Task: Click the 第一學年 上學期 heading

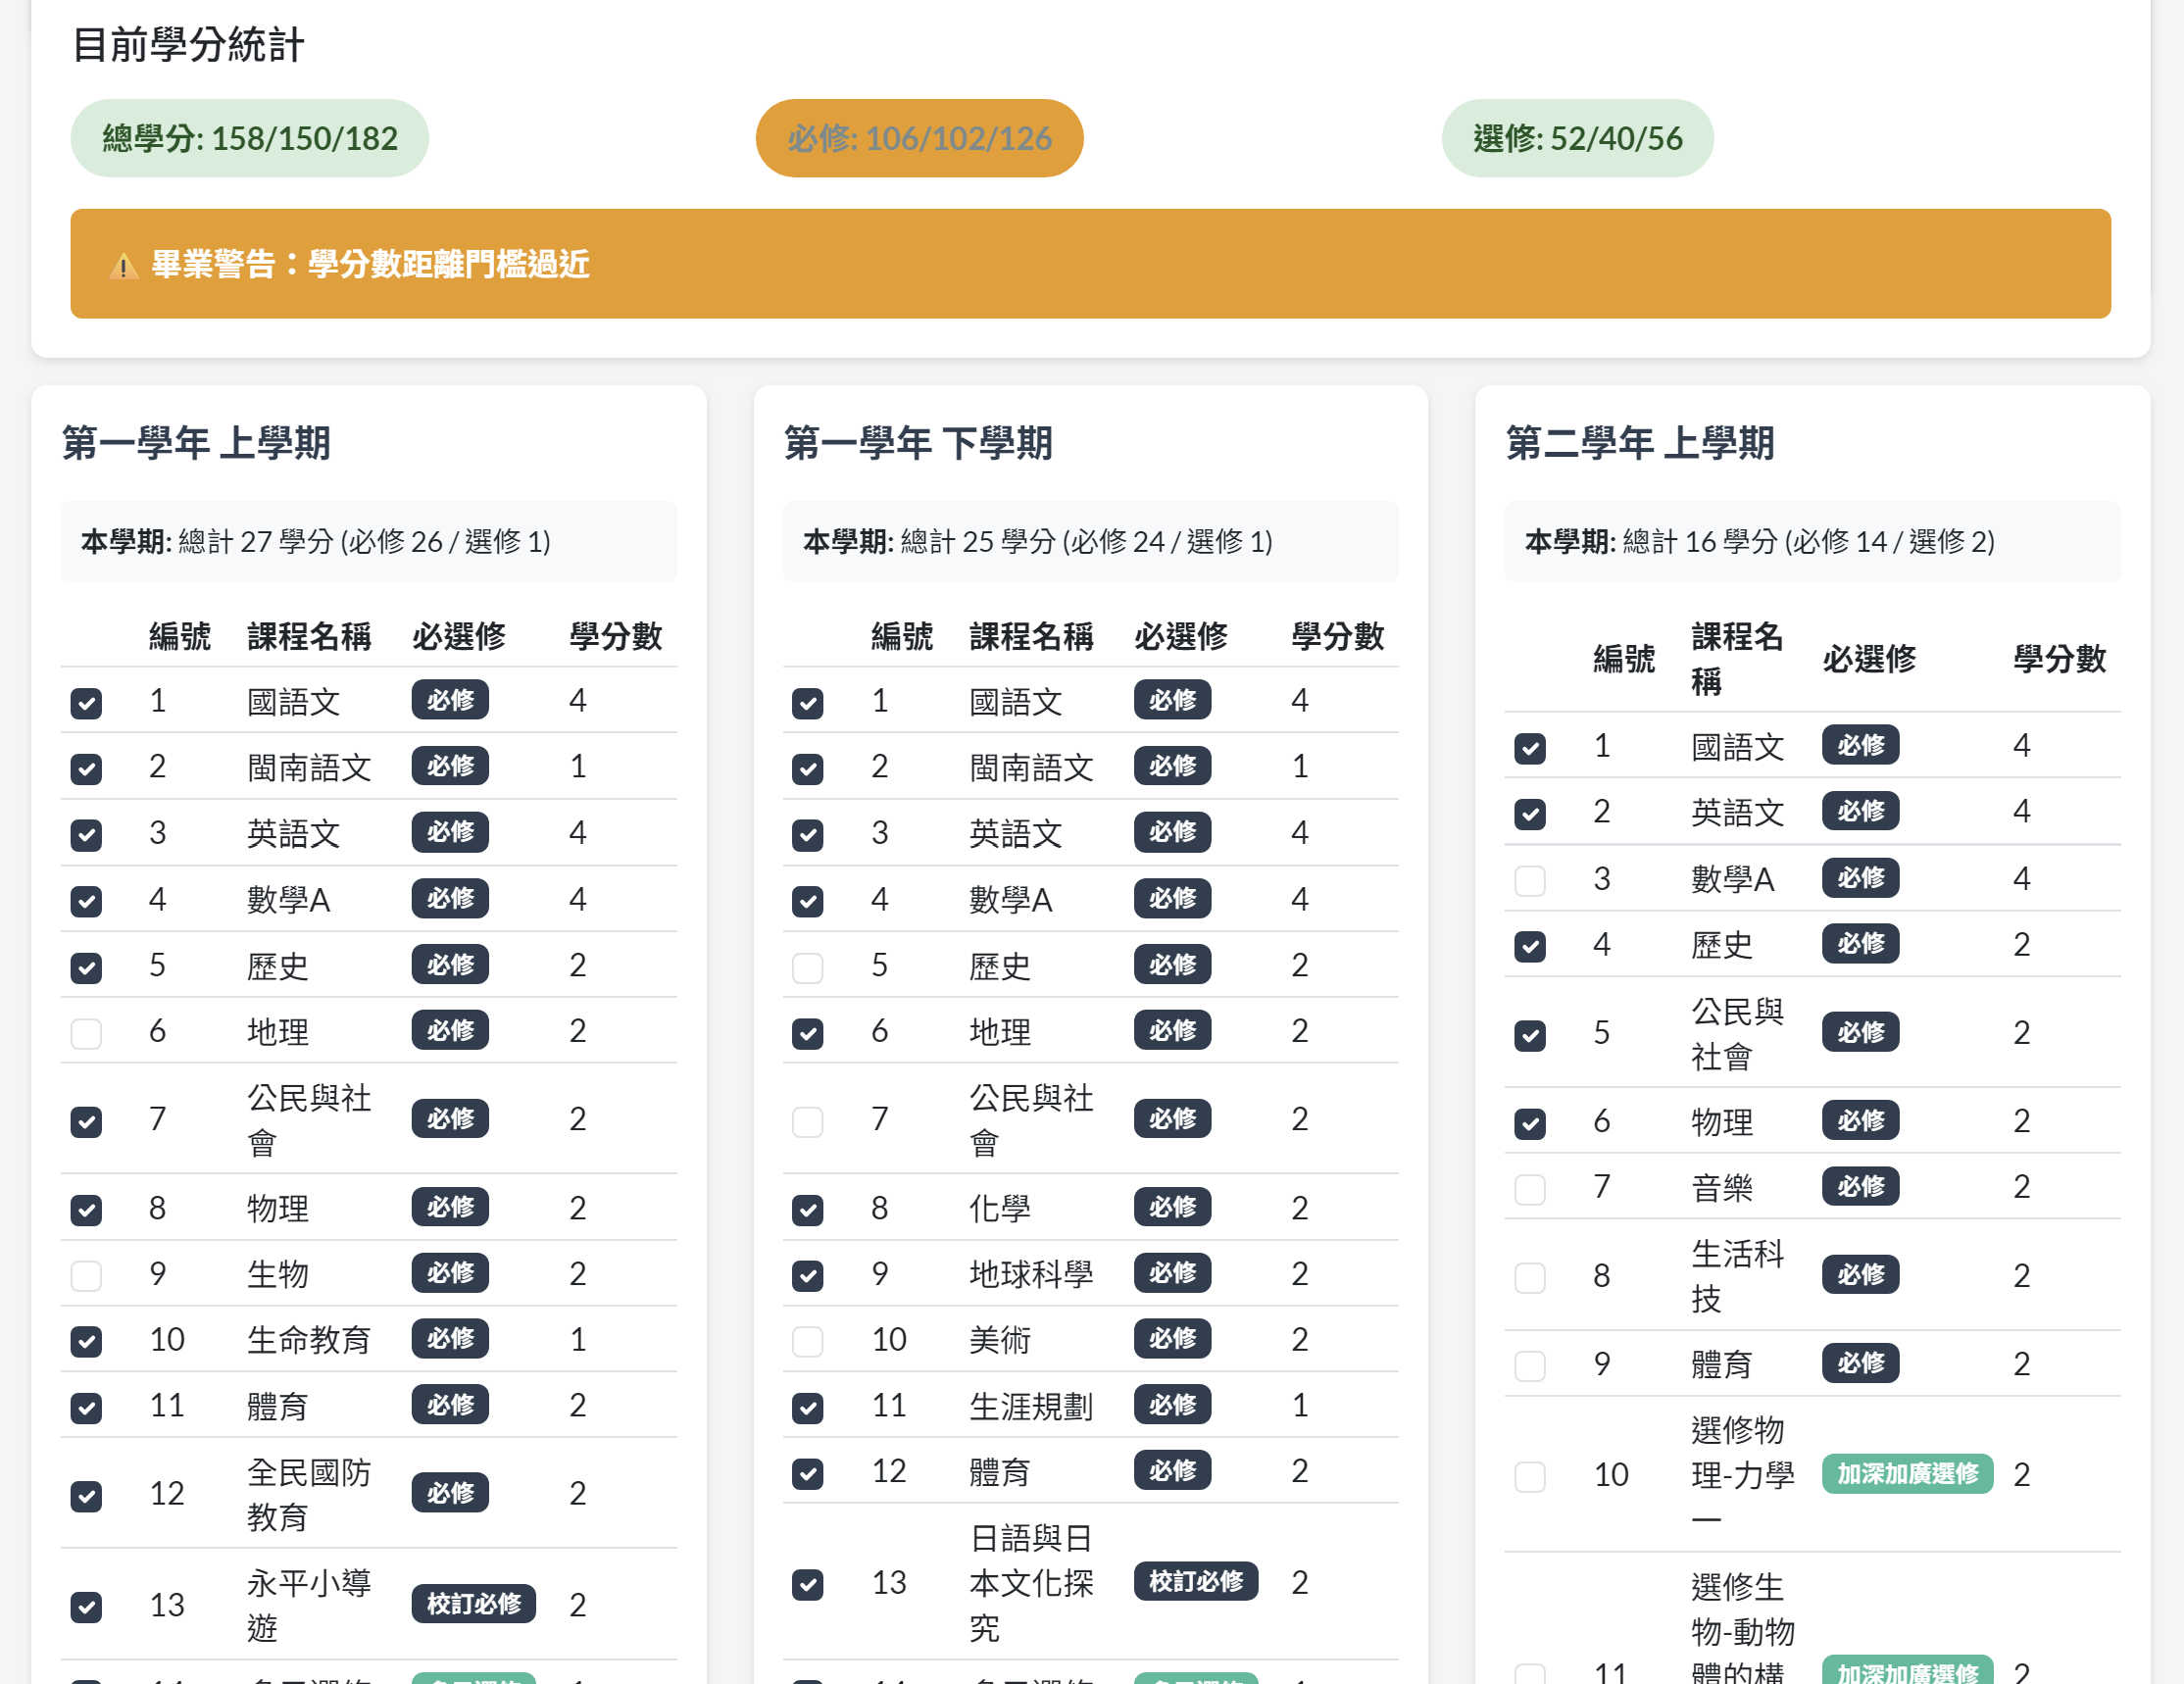Action: click(x=196, y=442)
